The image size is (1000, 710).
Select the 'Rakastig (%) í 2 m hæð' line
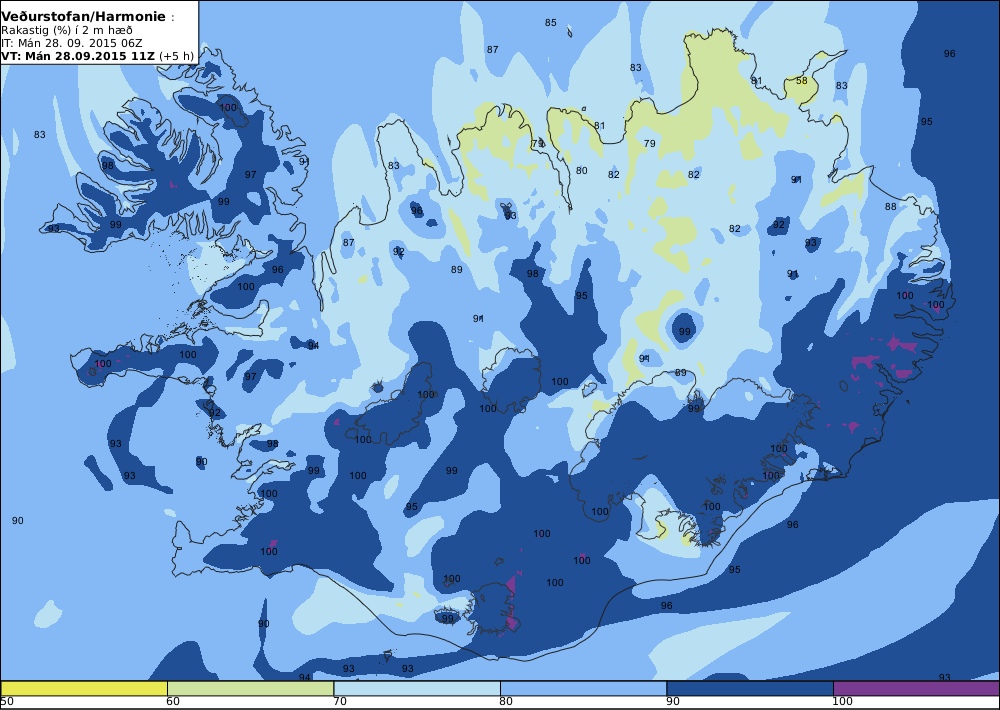66,31
